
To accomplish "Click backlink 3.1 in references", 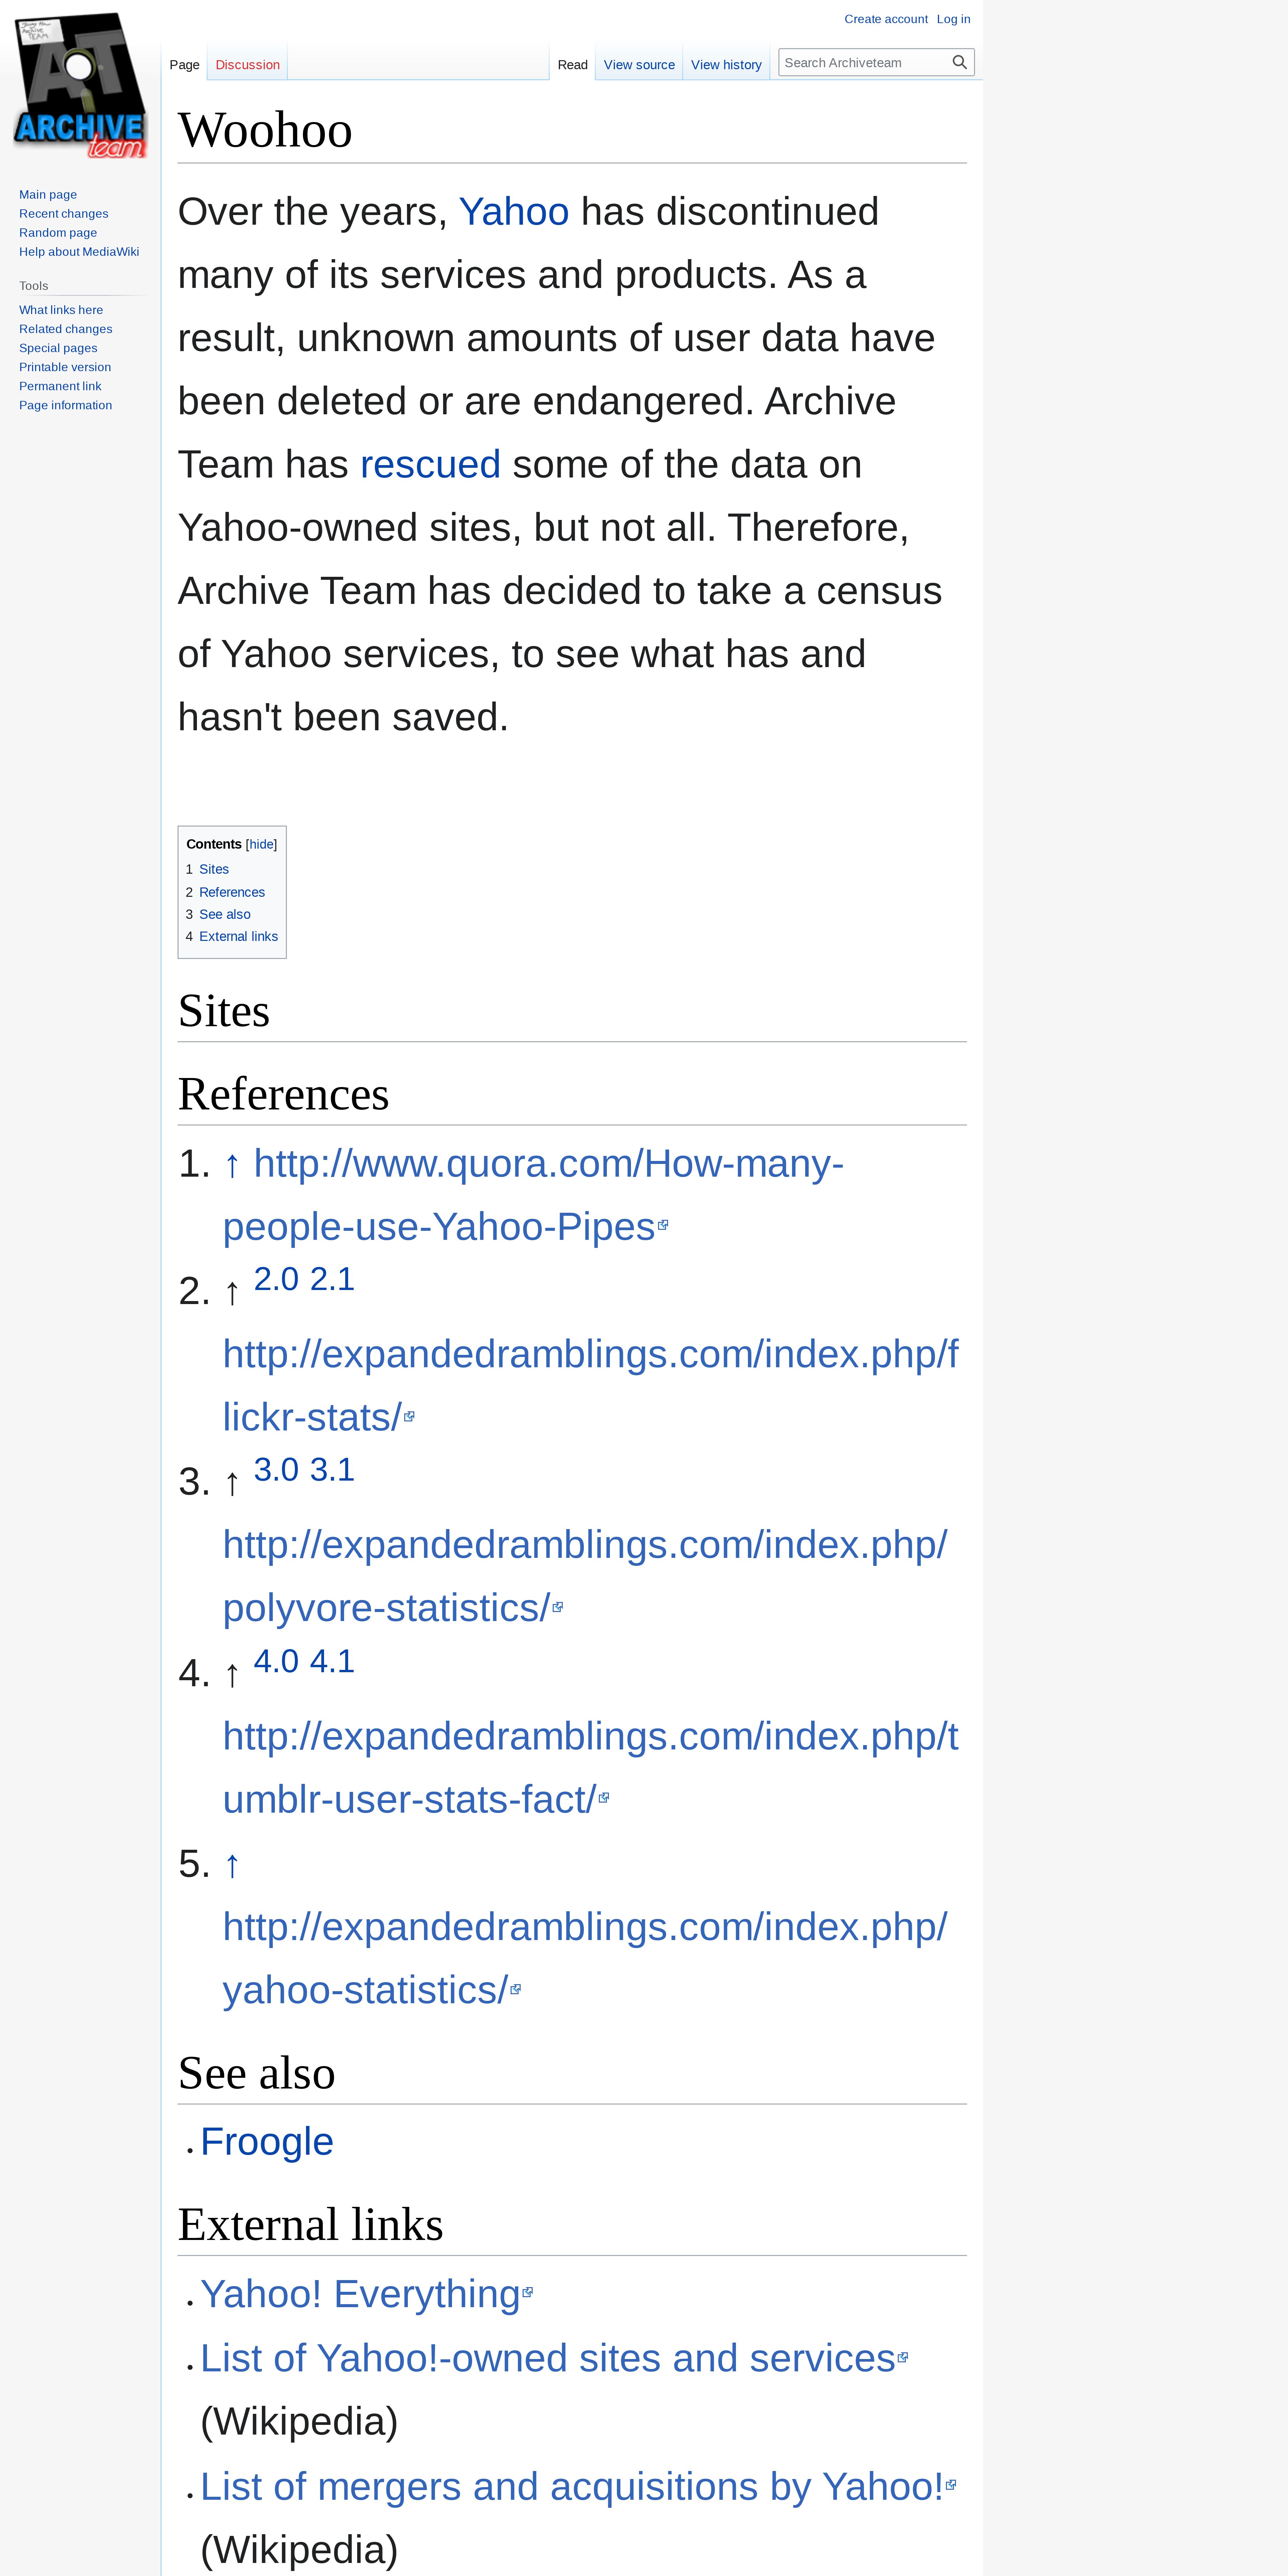I will pos(332,1470).
